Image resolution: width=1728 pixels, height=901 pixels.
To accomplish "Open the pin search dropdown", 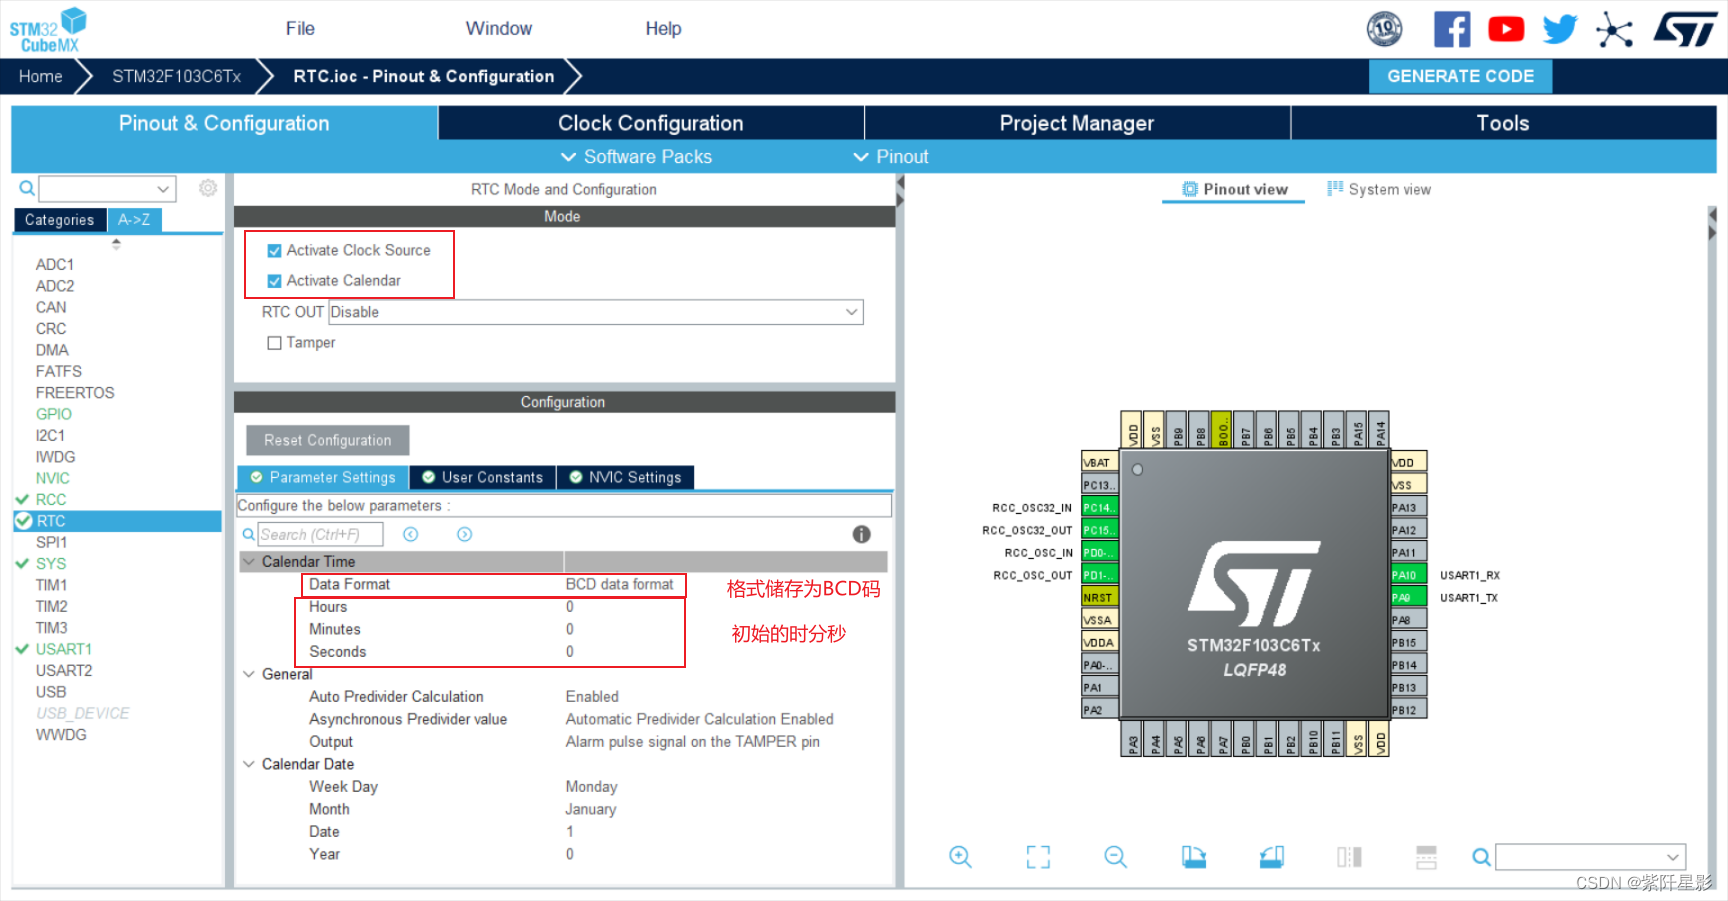I will click(1672, 857).
